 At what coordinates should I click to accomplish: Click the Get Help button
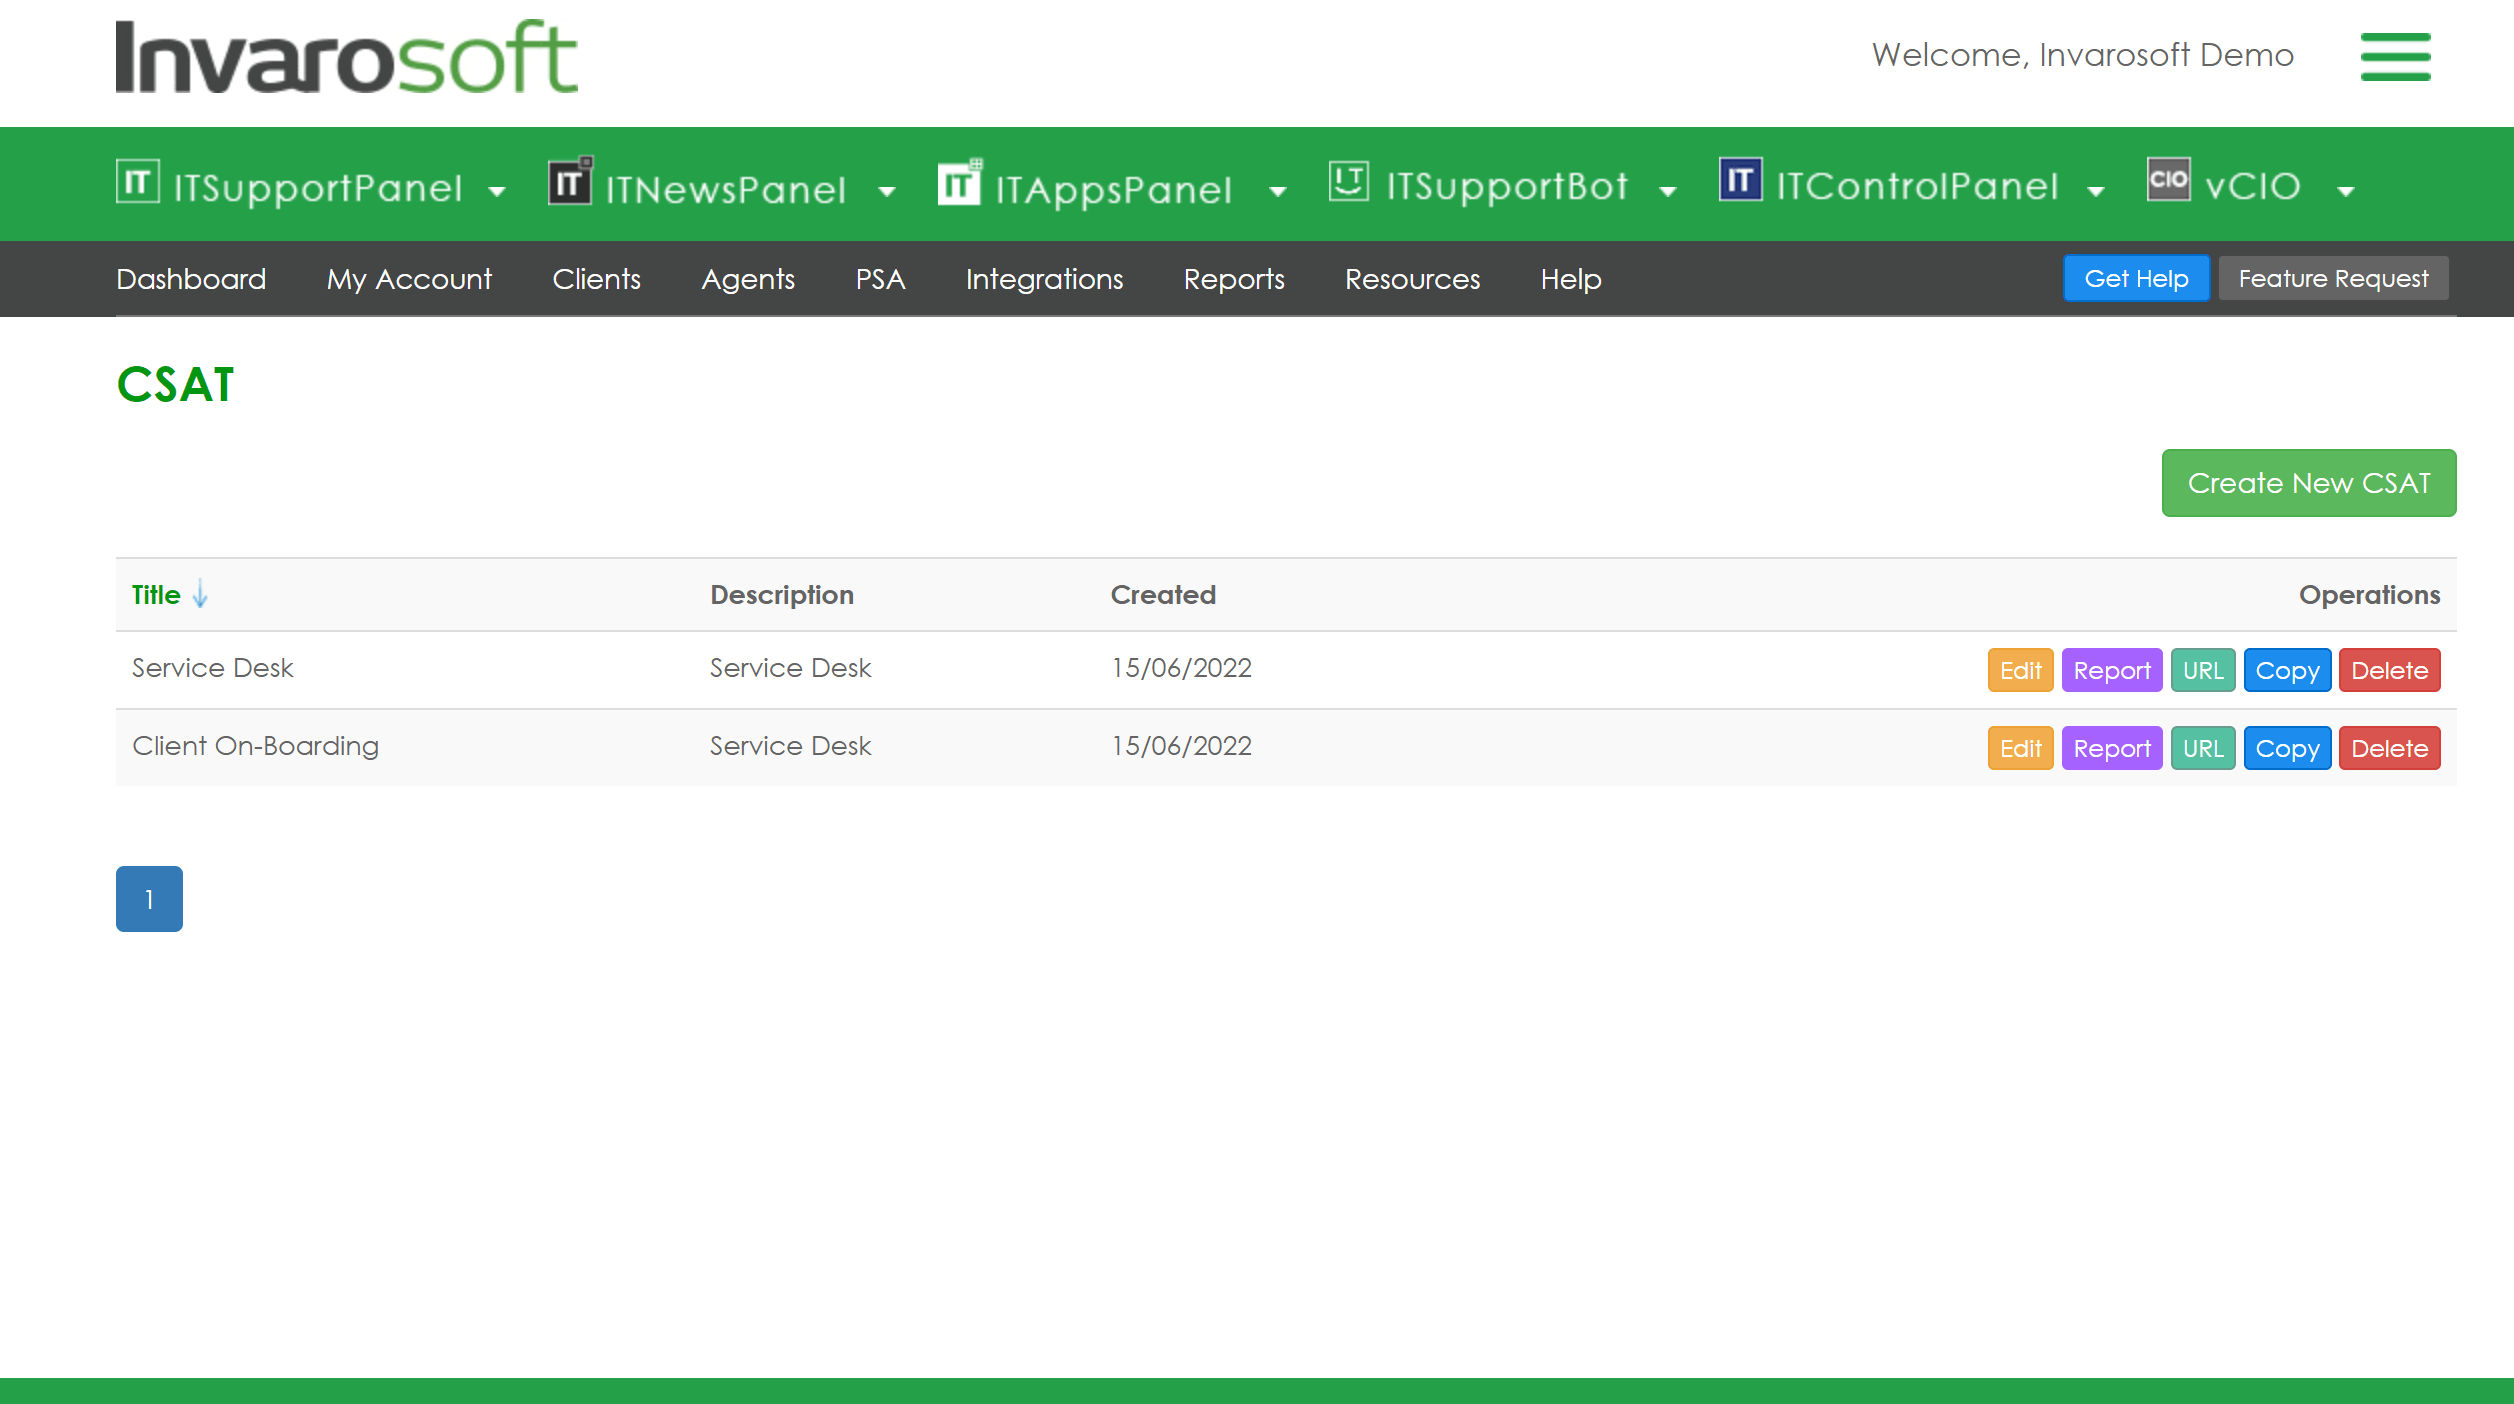(2136, 279)
